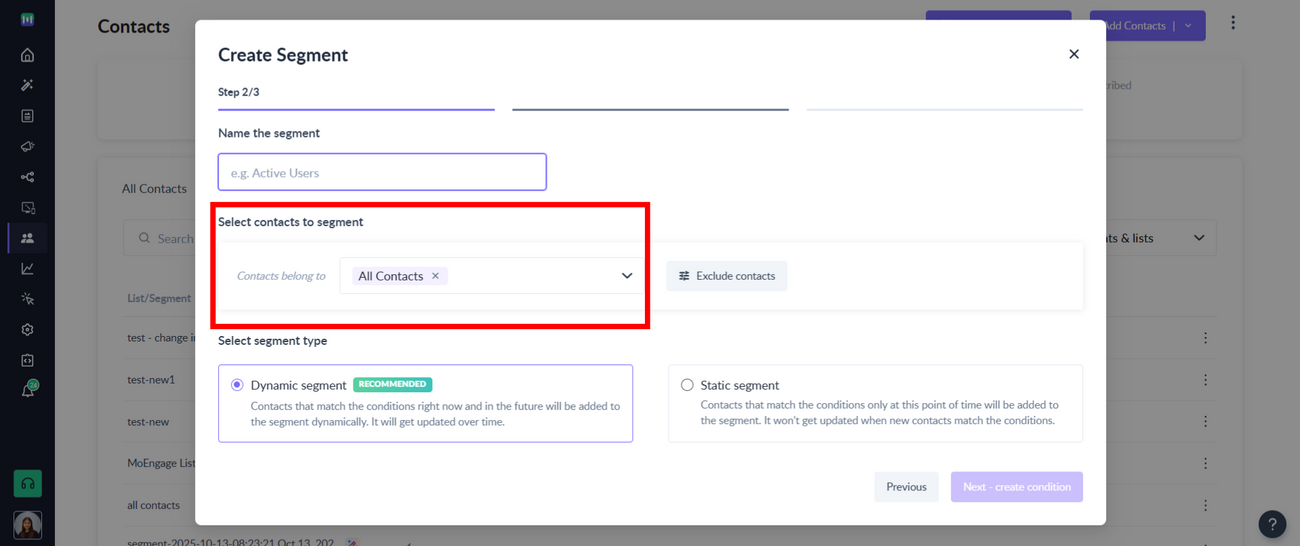Open the user profile avatar
The width and height of the screenshot is (1300, 546).
27,525
